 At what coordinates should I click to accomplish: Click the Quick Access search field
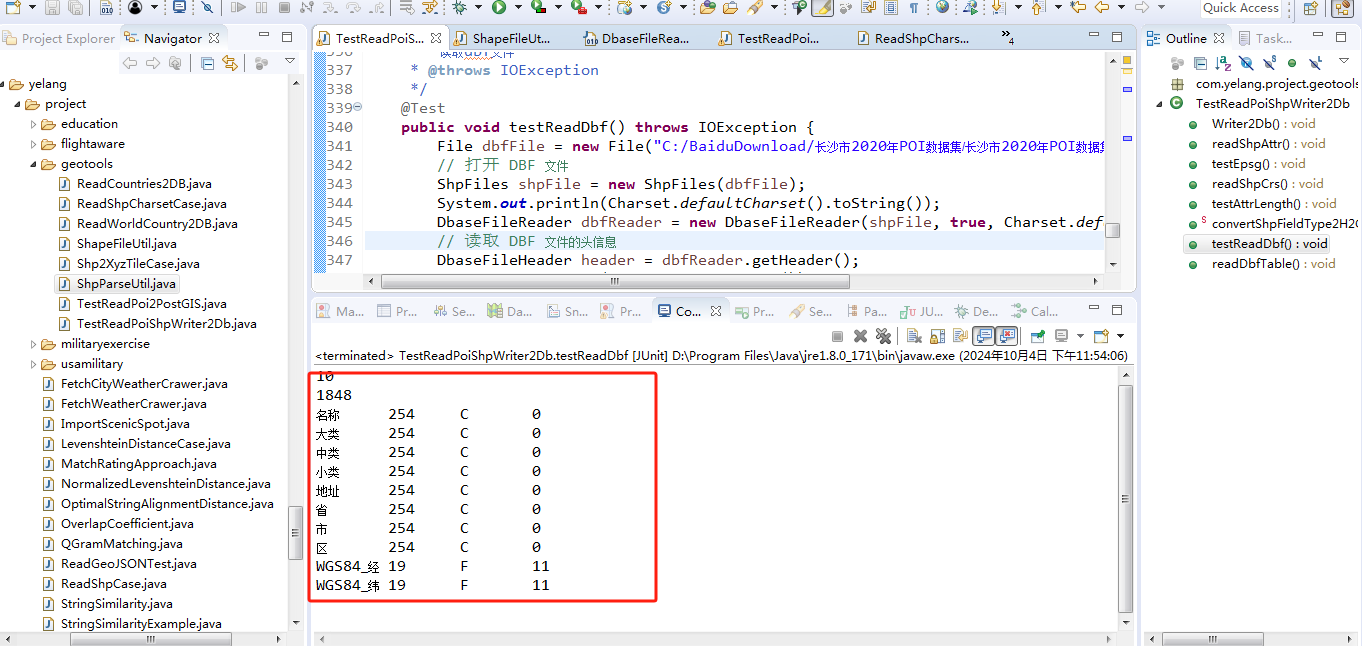pos(1240,8)
